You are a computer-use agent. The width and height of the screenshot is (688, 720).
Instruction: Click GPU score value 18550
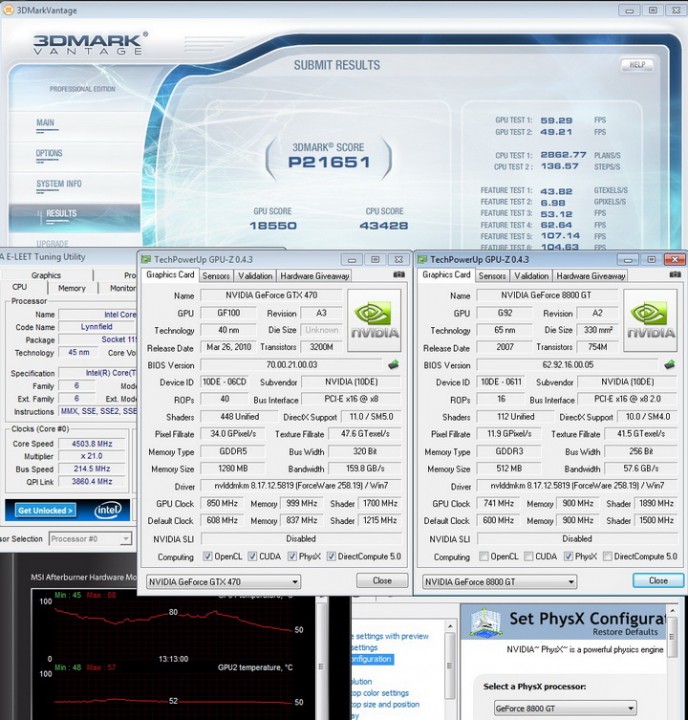(273, 225)
